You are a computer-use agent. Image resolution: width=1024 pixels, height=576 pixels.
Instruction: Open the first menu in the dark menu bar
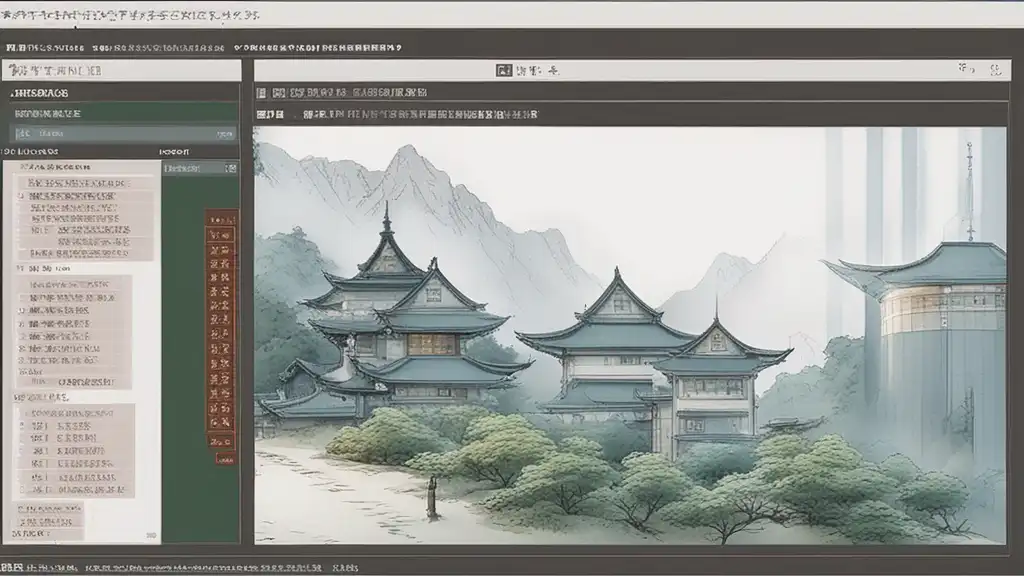(x=40, y=46)
